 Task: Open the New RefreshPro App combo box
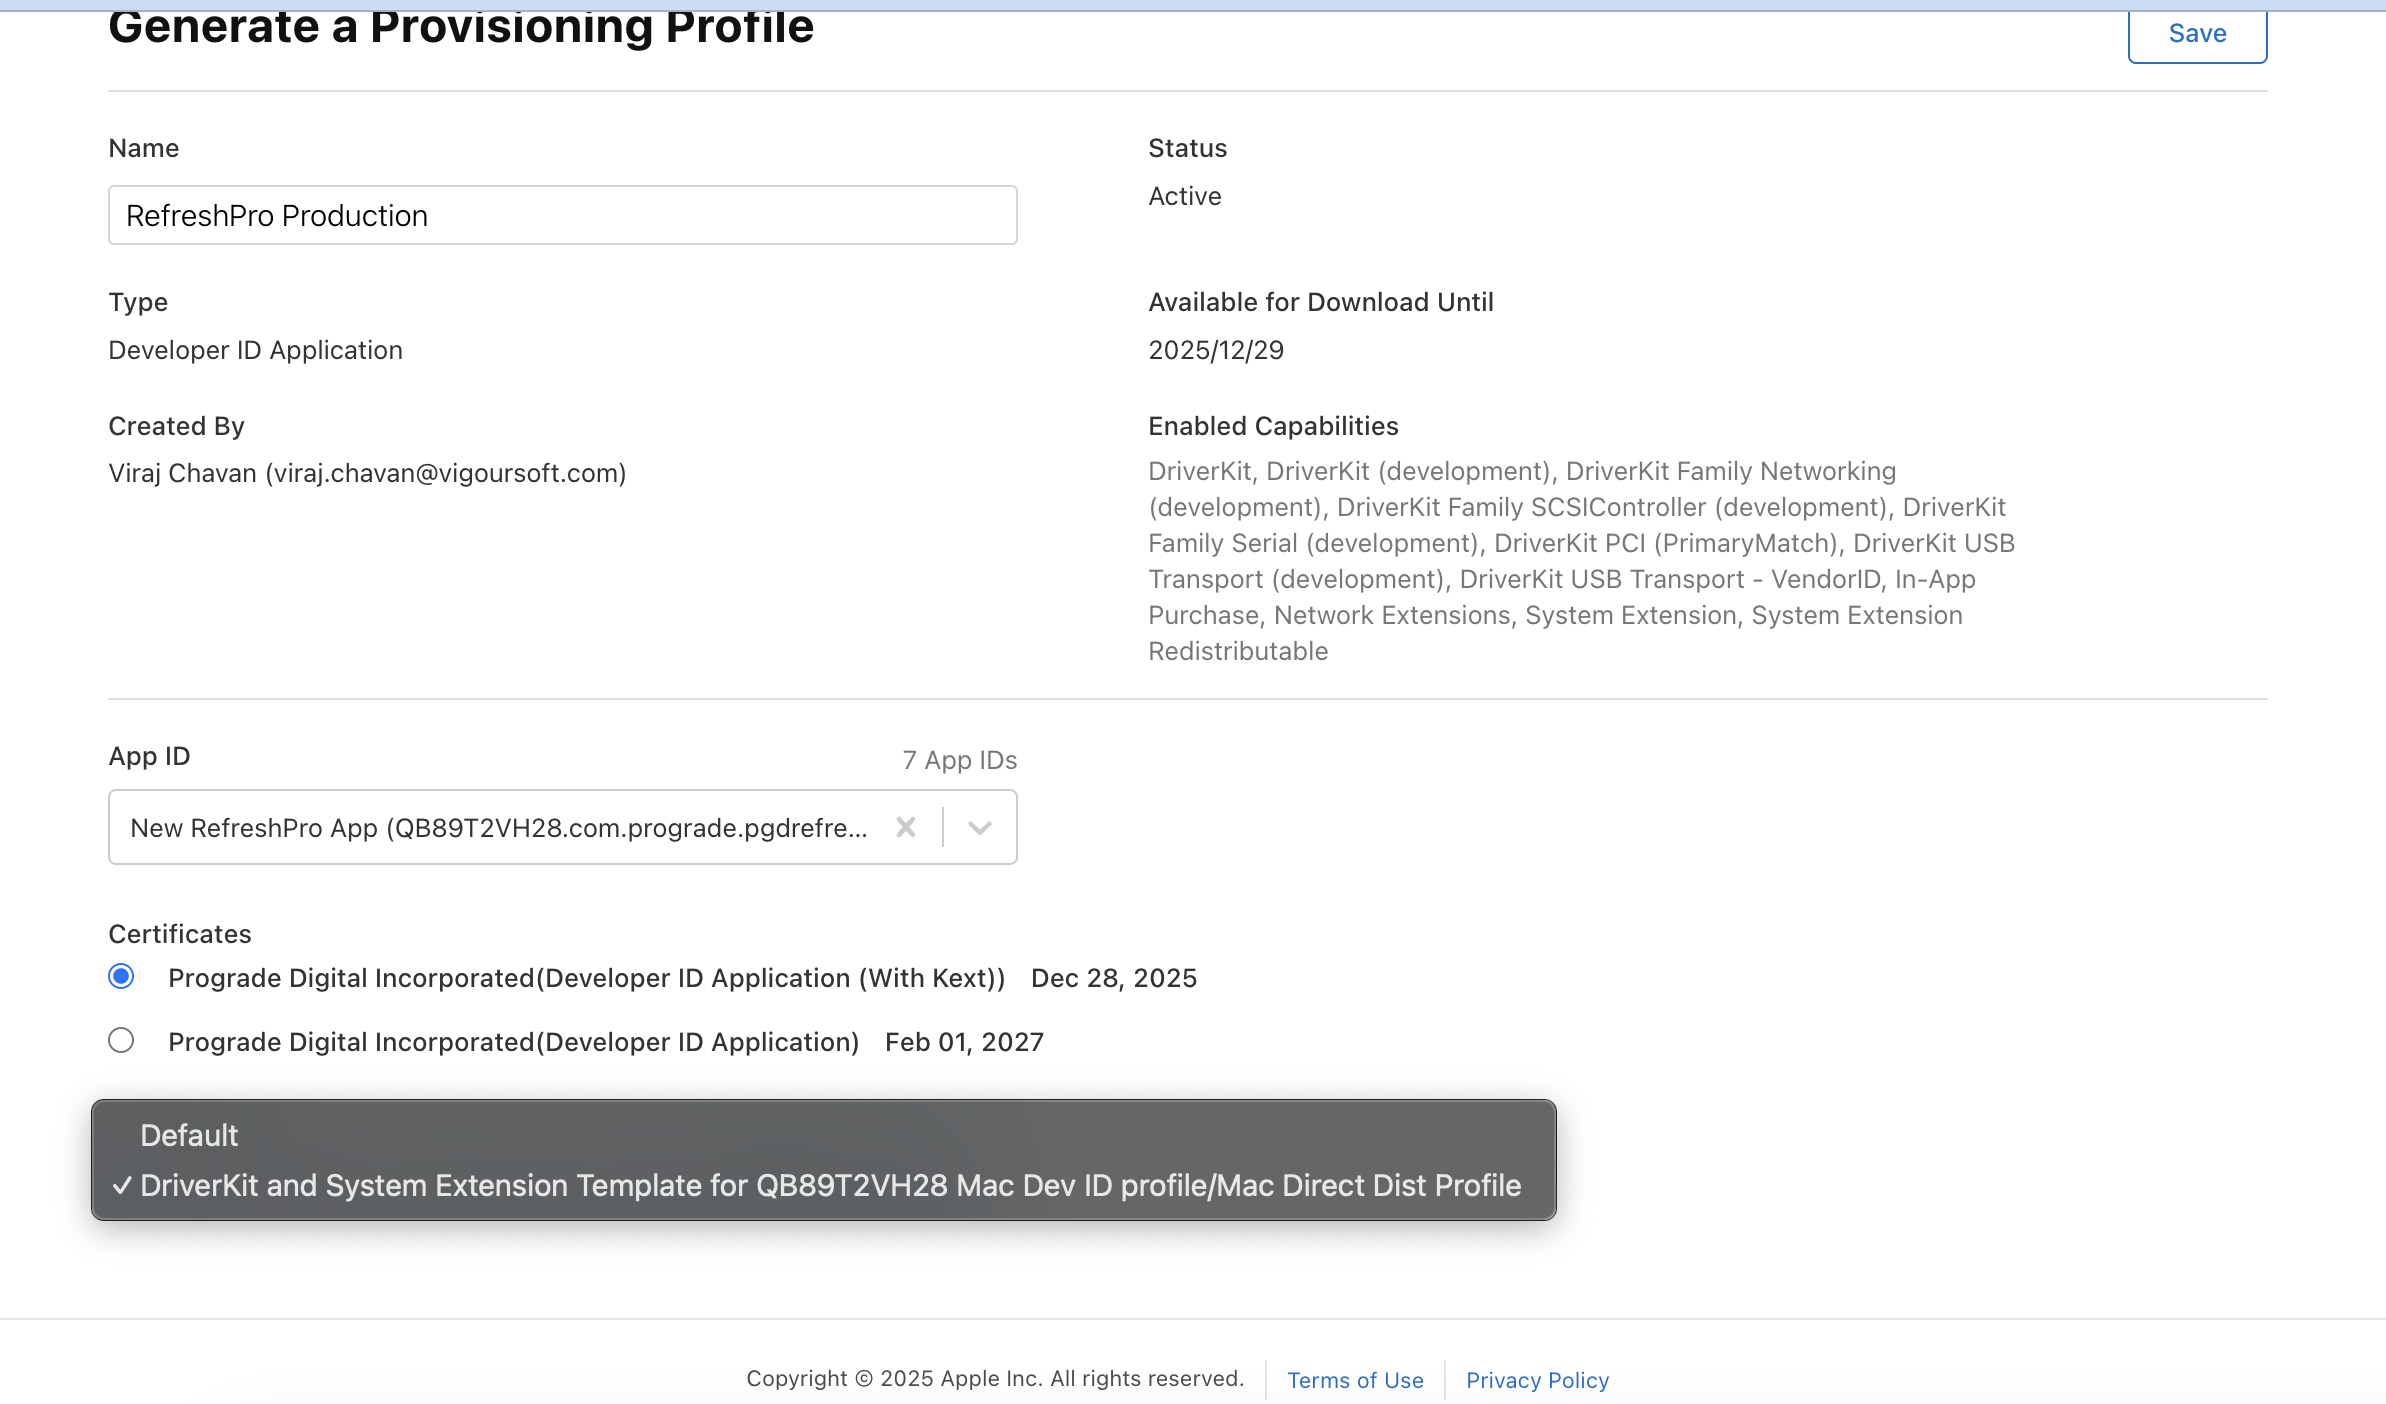563,827
